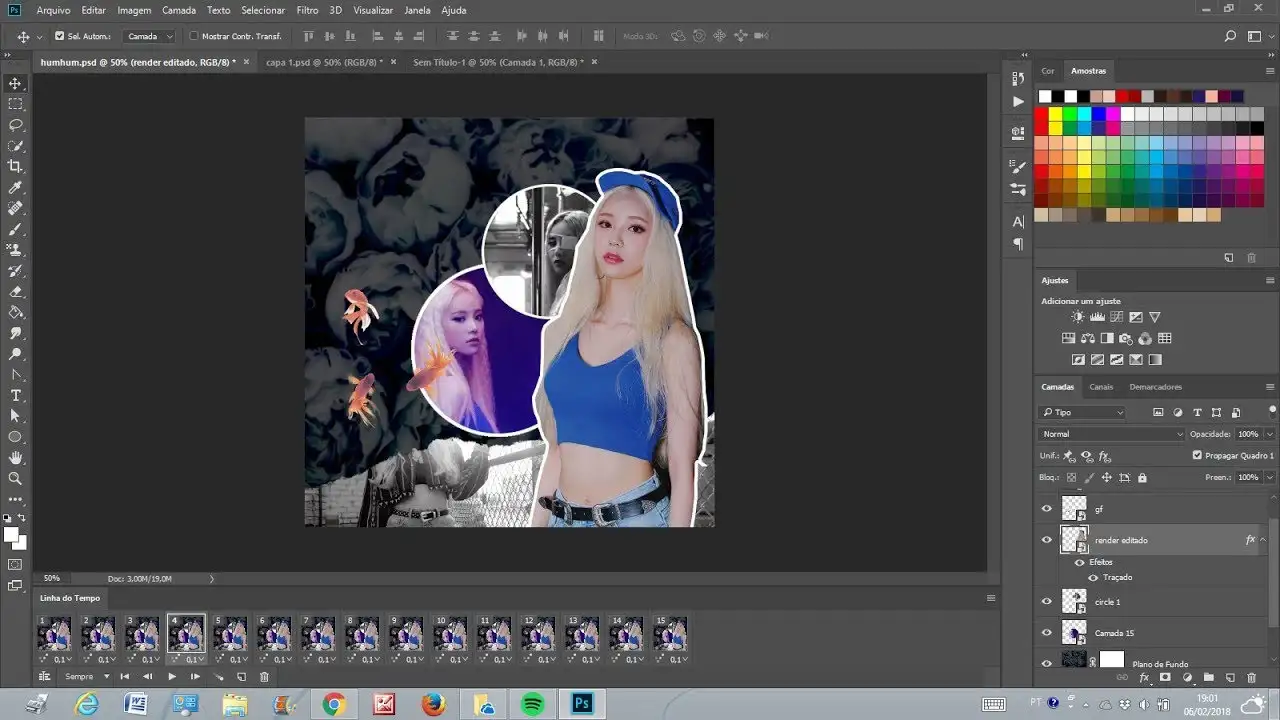
Task: Select frame 7 in the timeline
Action: click(x=318, y=633)
